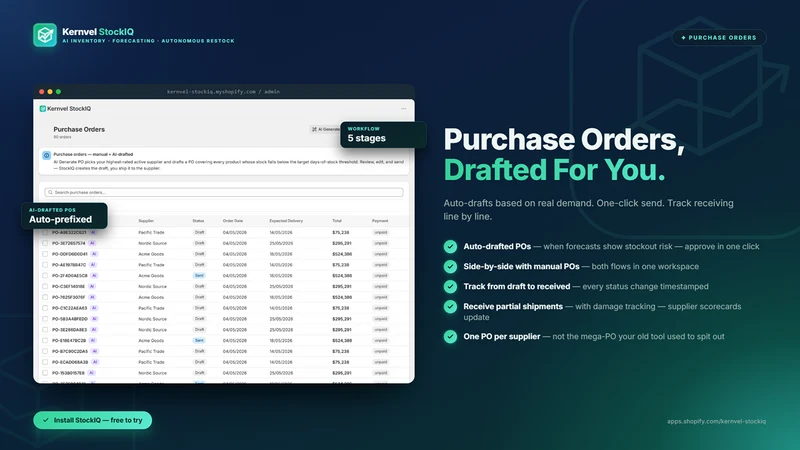Click the Purchase Orders pill at top right
800x450 pixels.
coord(718,38)
